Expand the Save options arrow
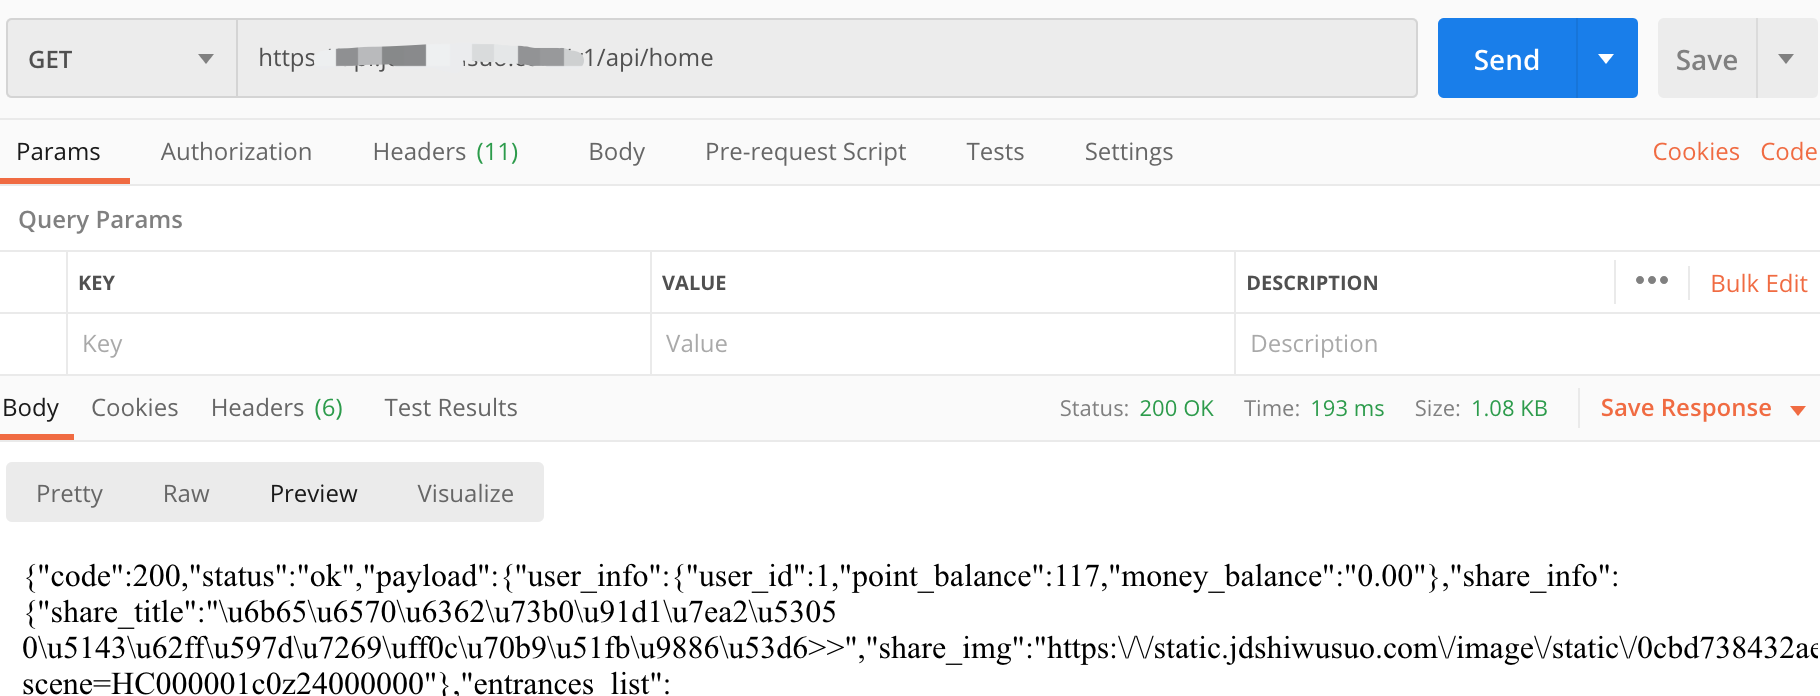This screenshot has width=1820, height=696. point(1786,59)
